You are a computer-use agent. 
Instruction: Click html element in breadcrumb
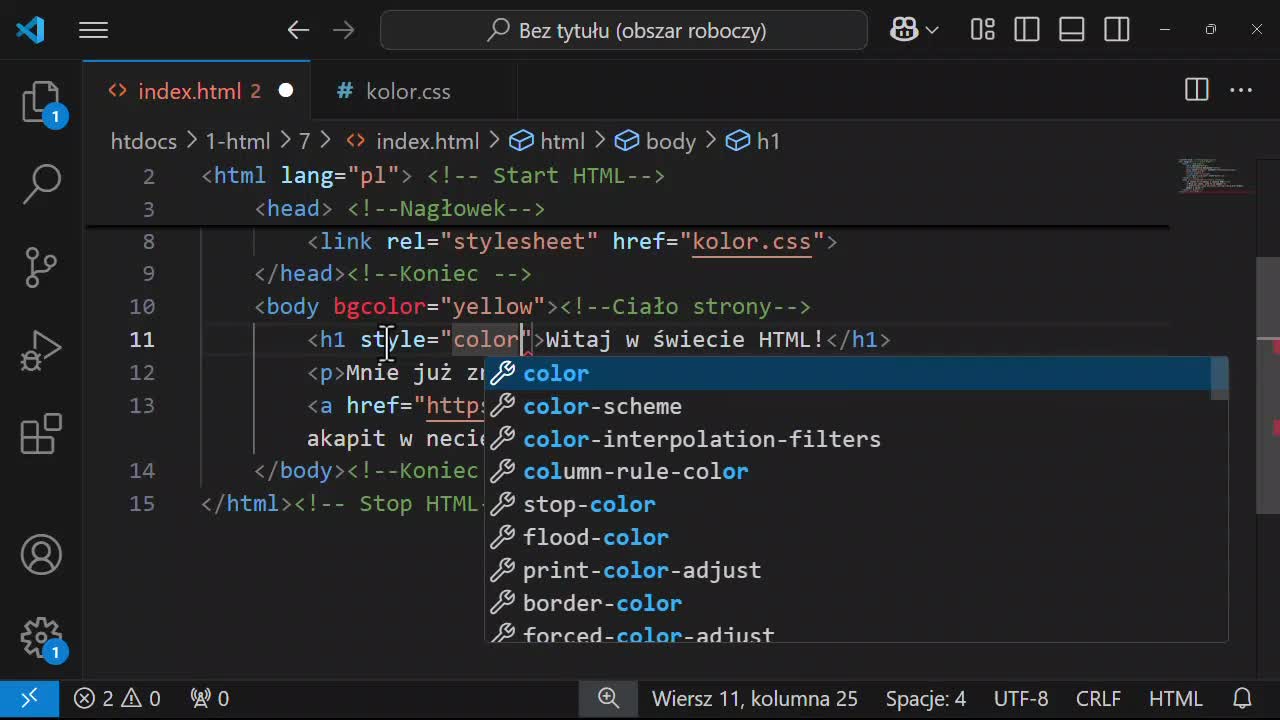tap(548, 141)
